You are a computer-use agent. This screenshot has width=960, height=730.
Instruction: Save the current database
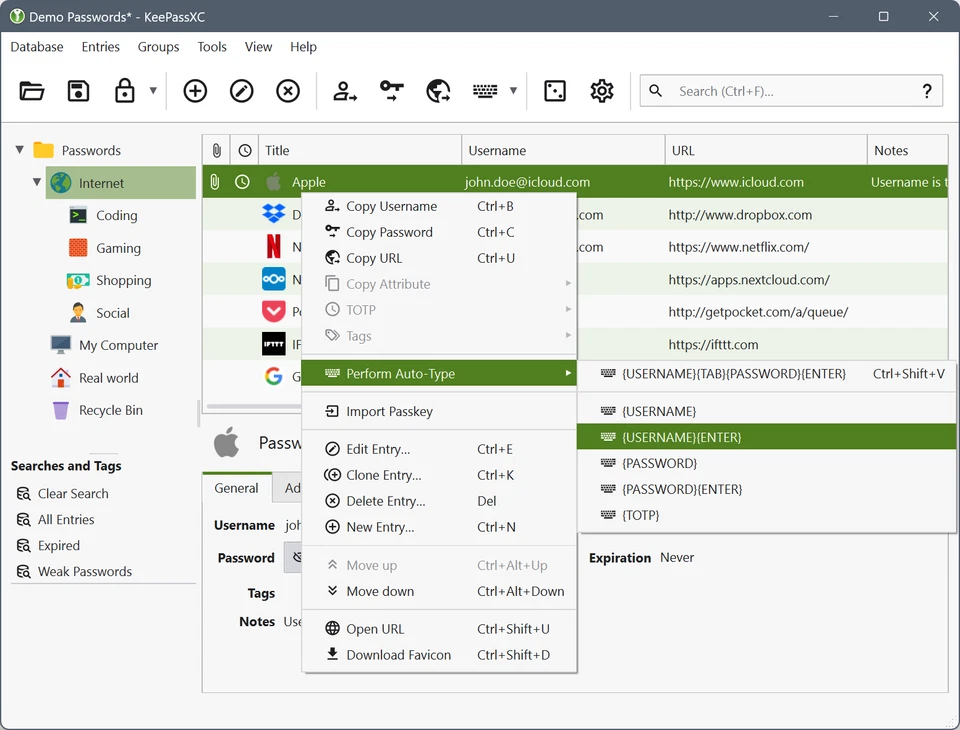coord(79,90)
